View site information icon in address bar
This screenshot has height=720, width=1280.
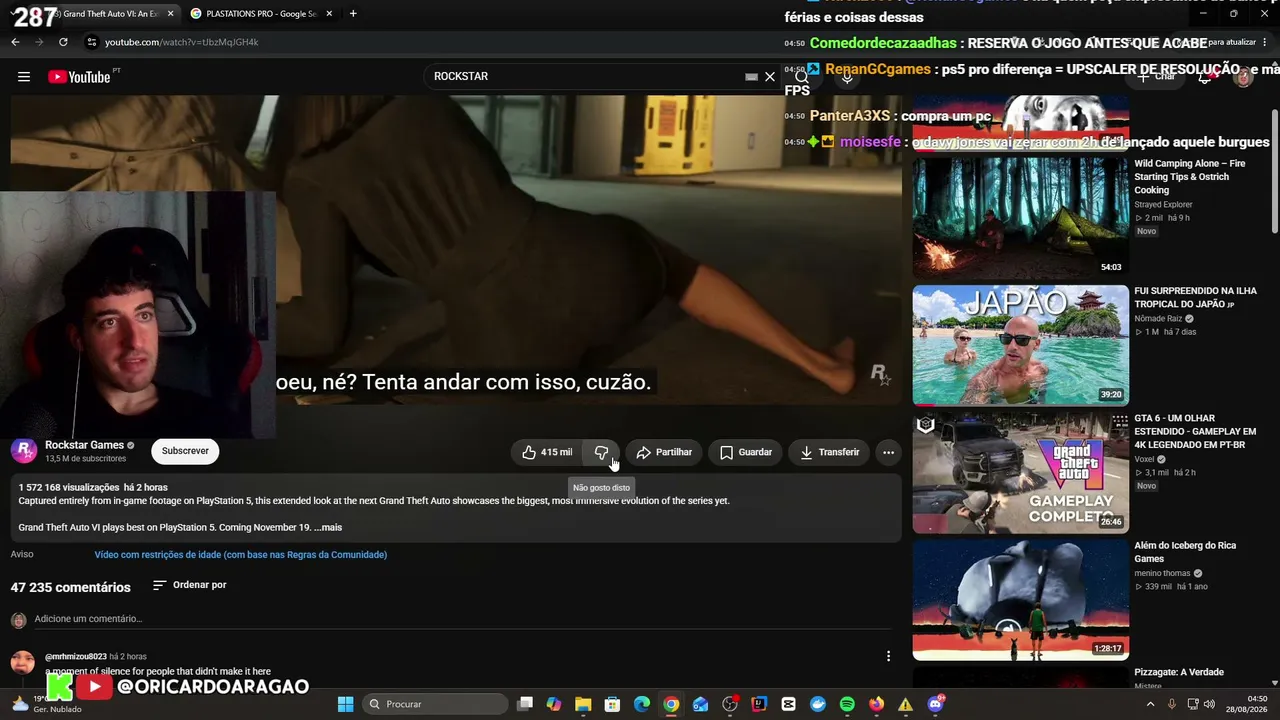point(92,42)
